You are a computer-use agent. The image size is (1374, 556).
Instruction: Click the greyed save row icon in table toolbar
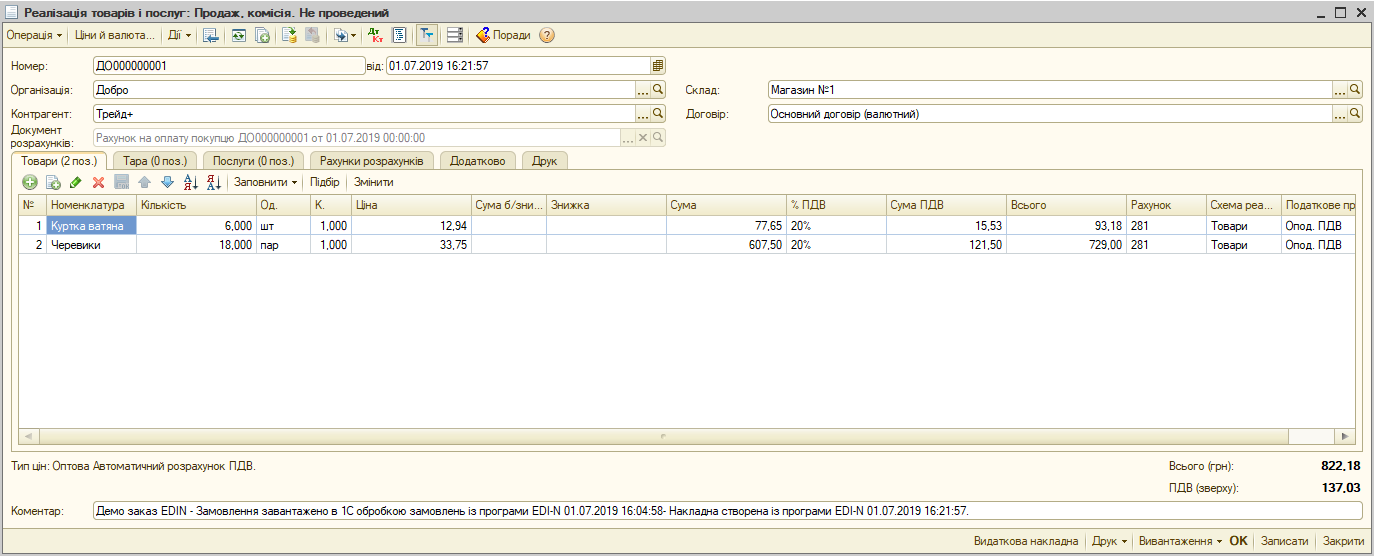tap(122, 182)
